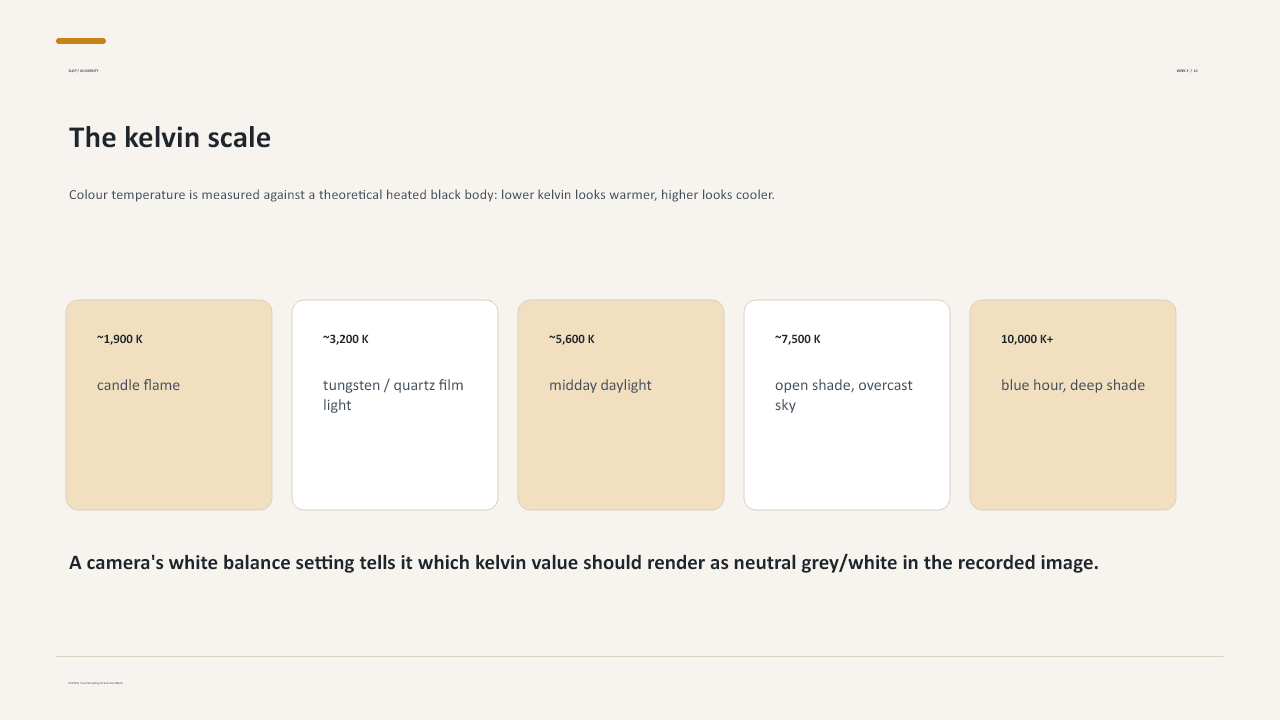Viewport: 1280px width, 720px height.
Task: Click the "blue hour, deep shade" text
Action: pos(1073,385)
